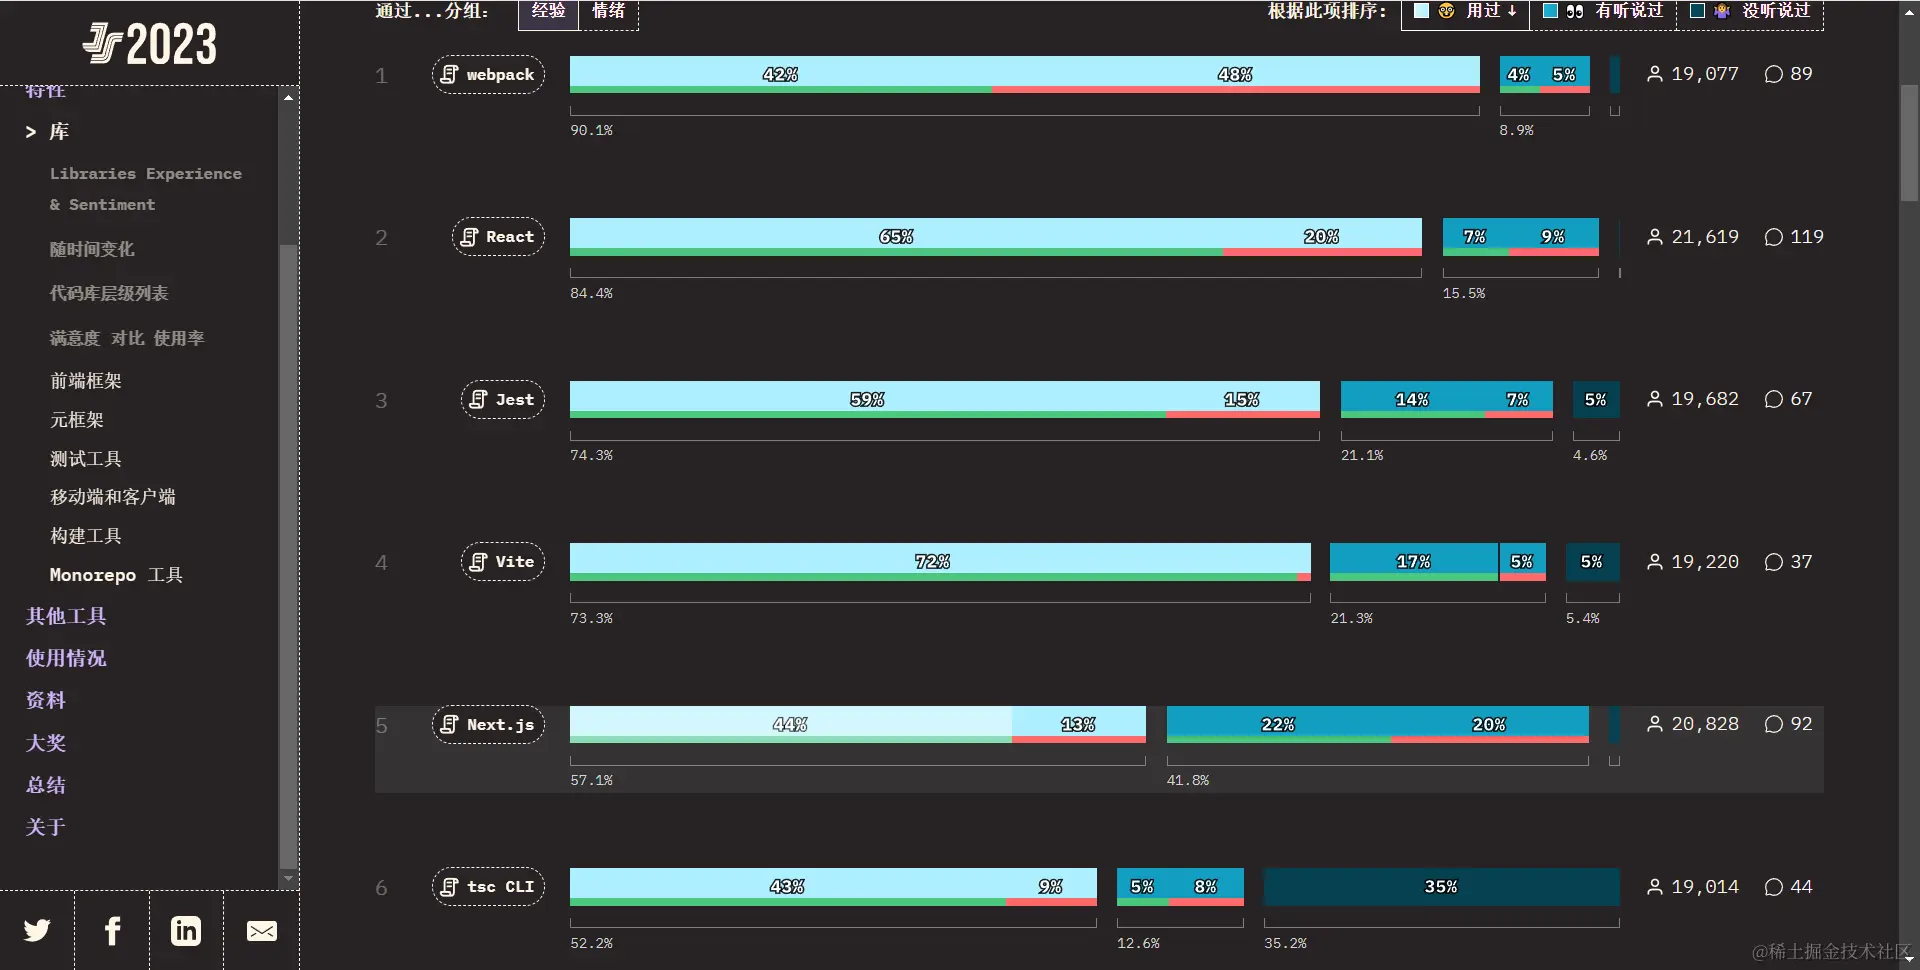The width and height of the screenshot is (1920, 970).
Task: Click the scroll icon in Vite label
Action: click(x=479, y=562)
